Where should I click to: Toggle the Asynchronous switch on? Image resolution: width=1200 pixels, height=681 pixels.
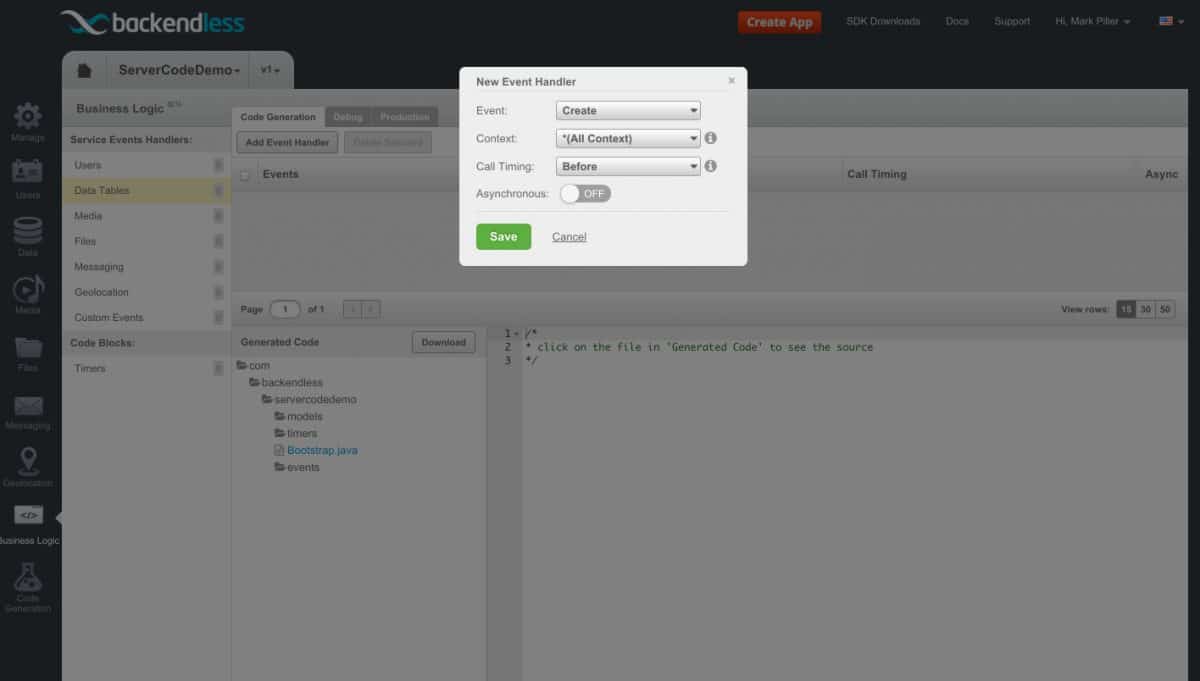pos(585,194)
